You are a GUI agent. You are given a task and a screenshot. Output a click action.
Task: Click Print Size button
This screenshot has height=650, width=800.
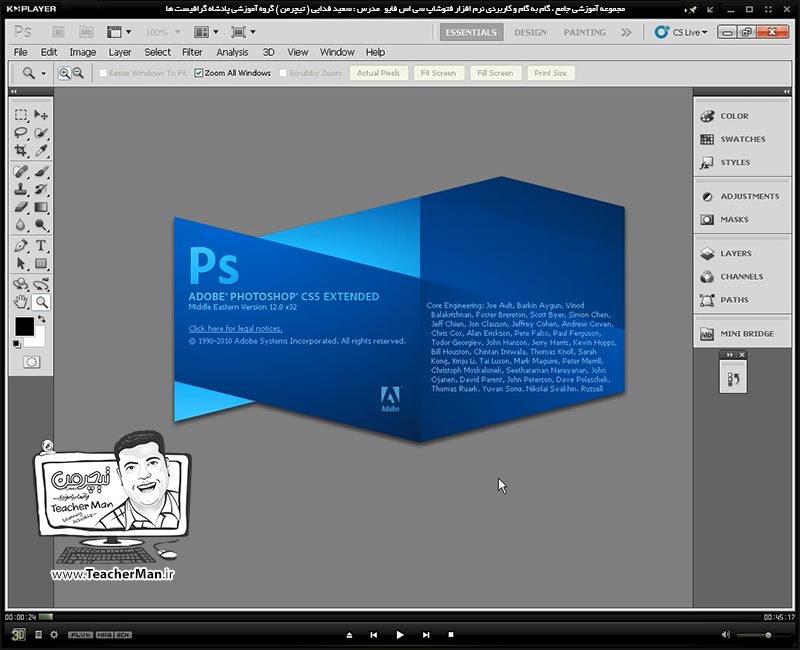pos(551,73)
